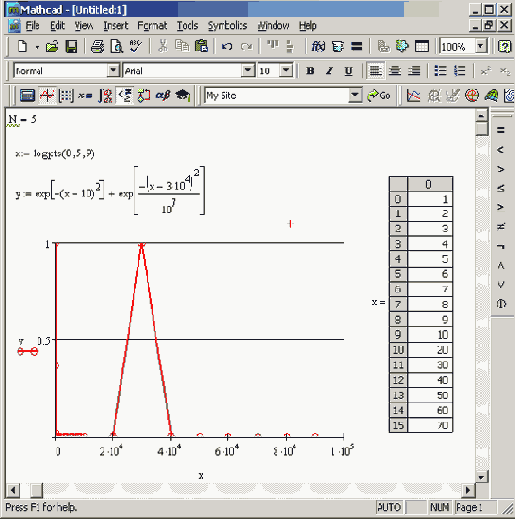Insert logical NOT operator from palette
The height and width of the screenshot is (519, 515).
pyautogui.click(x=501, y=246)
